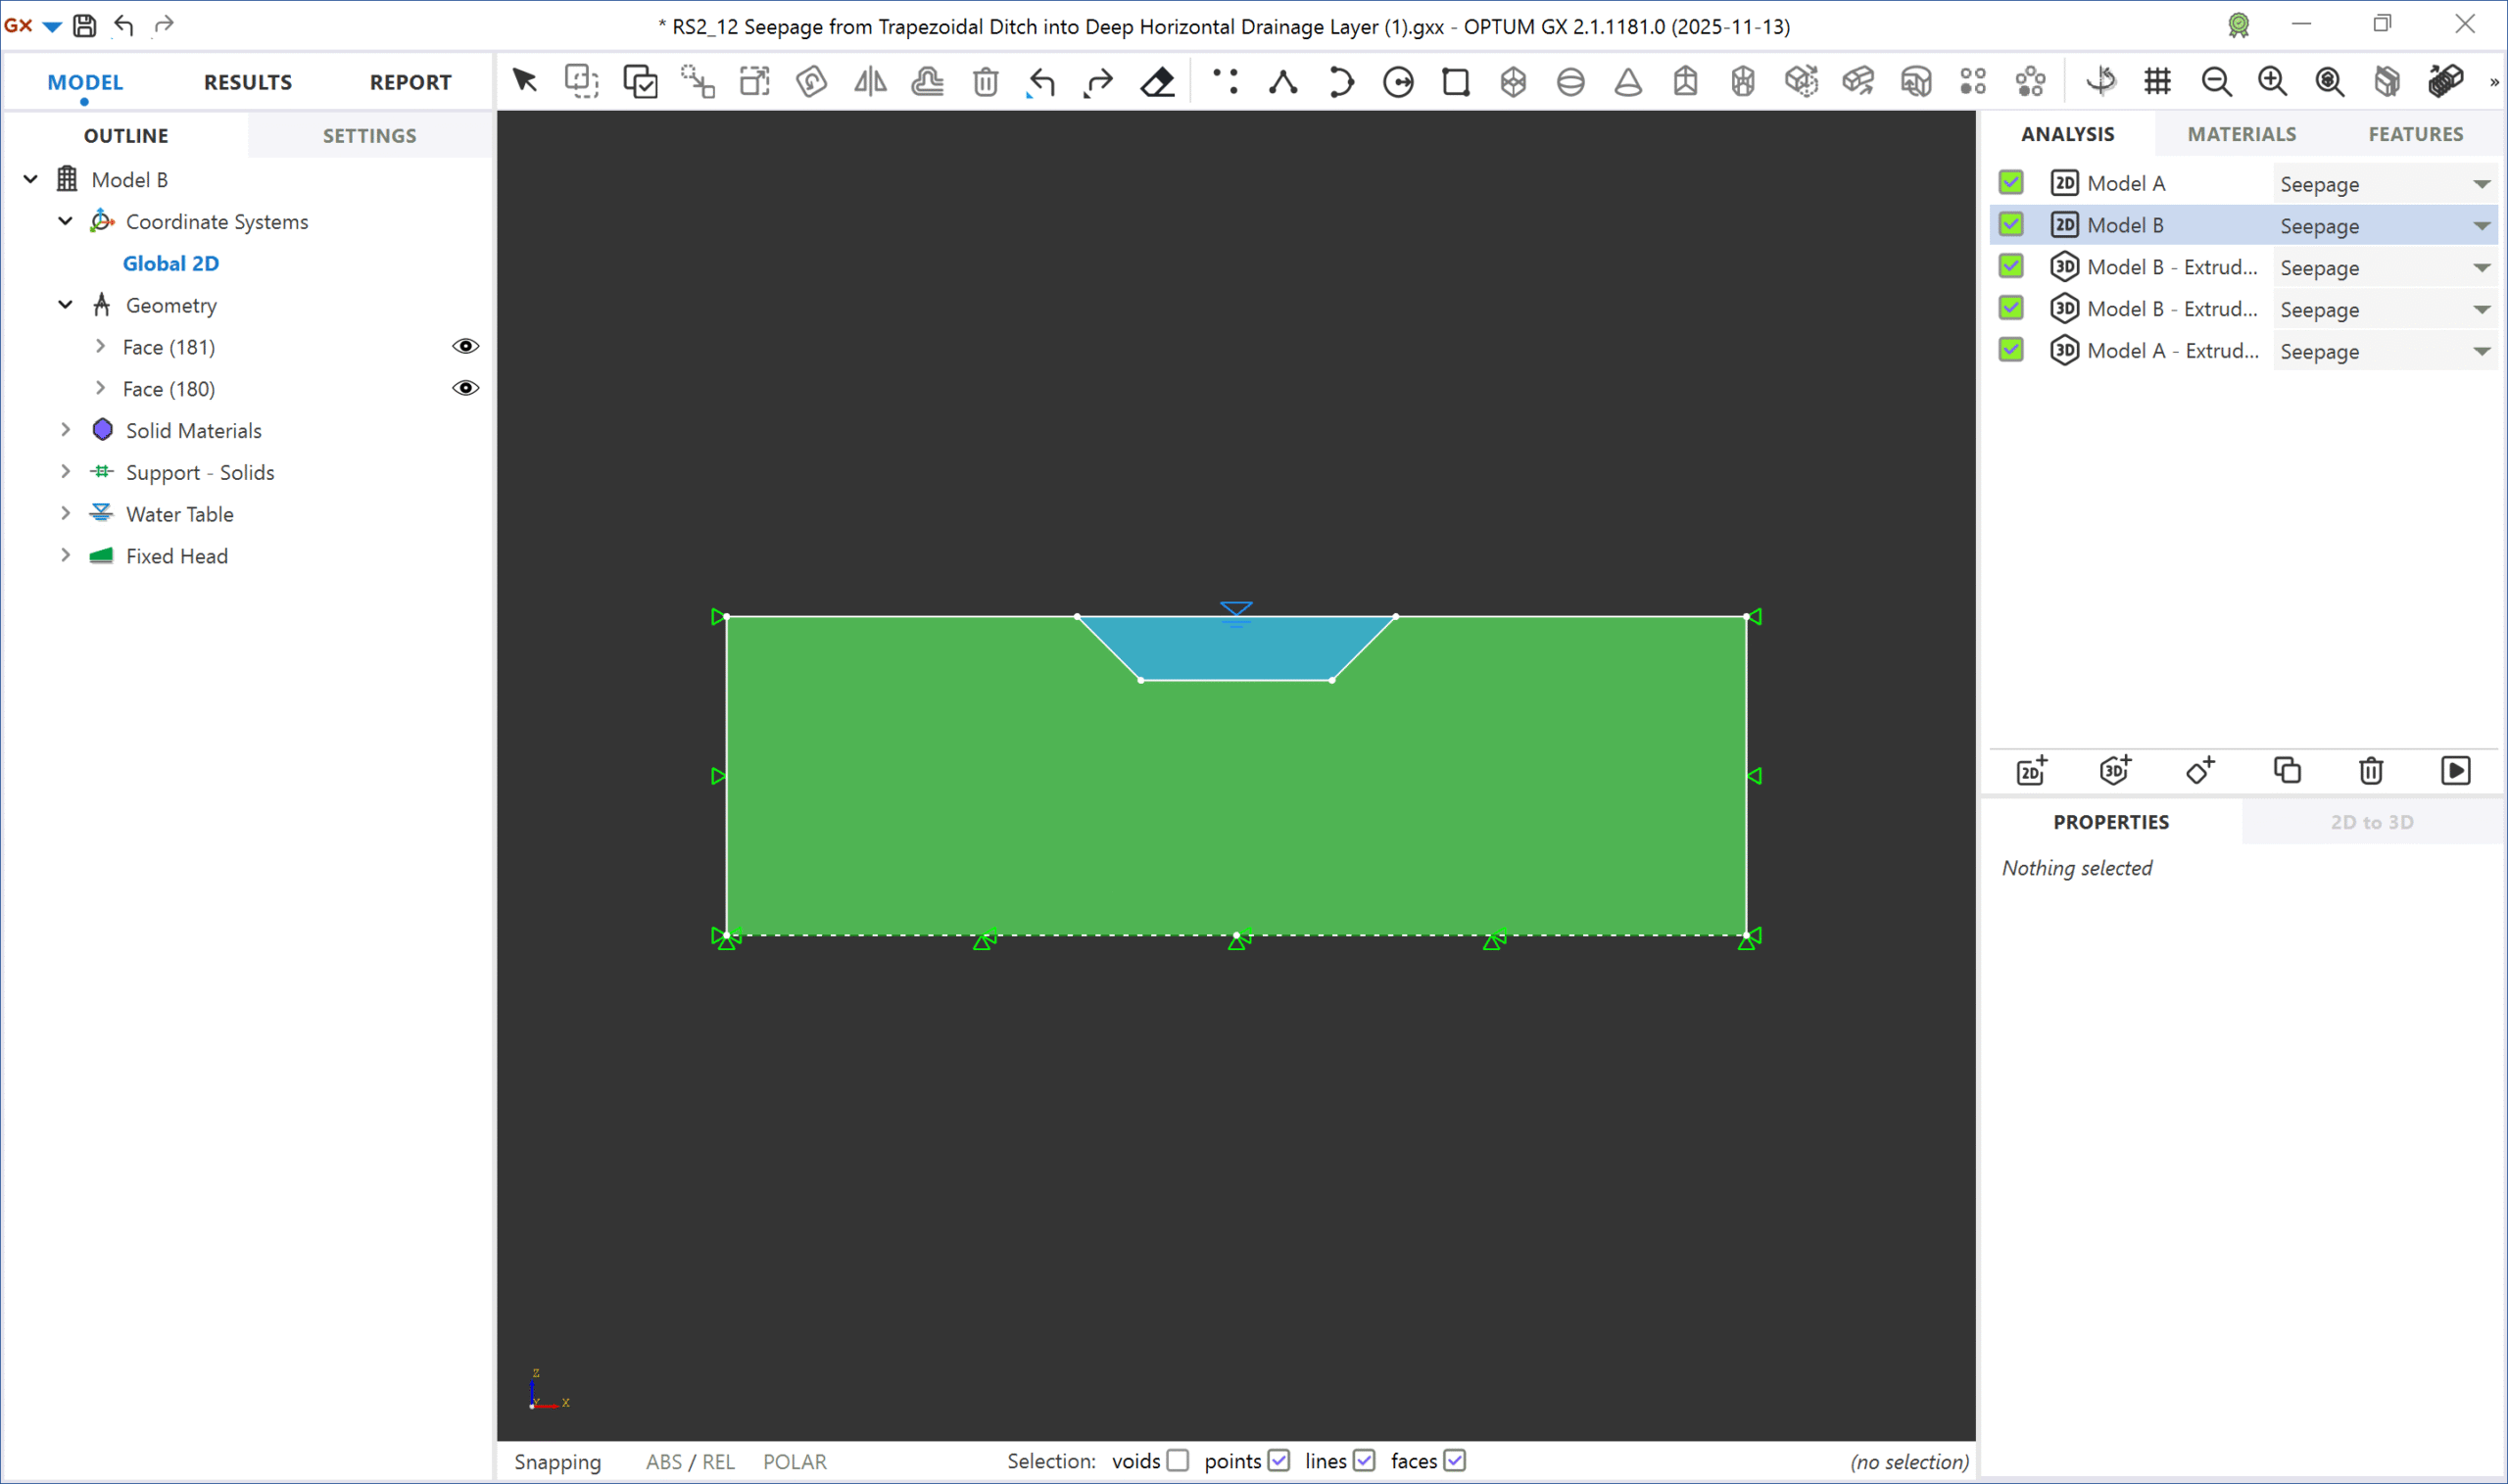The image size is (2508, 1484).
Task: Switch to the RESULTS tab
Action: (x=248, y=82)
